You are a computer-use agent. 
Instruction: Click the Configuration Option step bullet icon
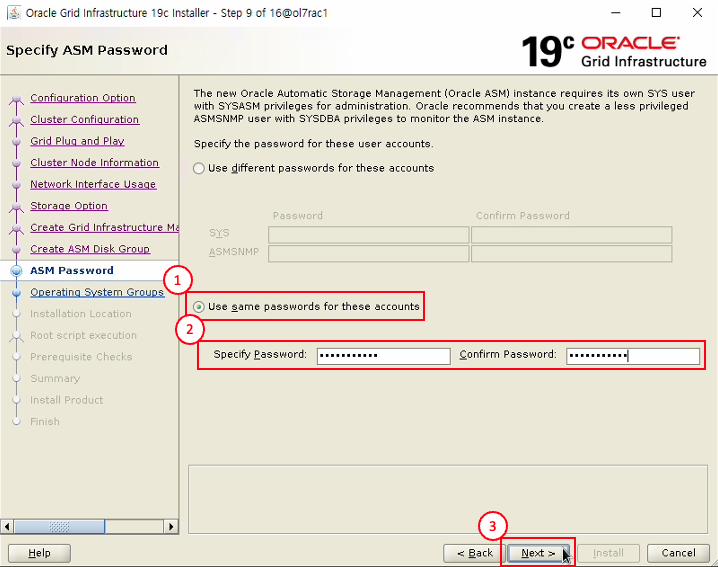(16, 98)
